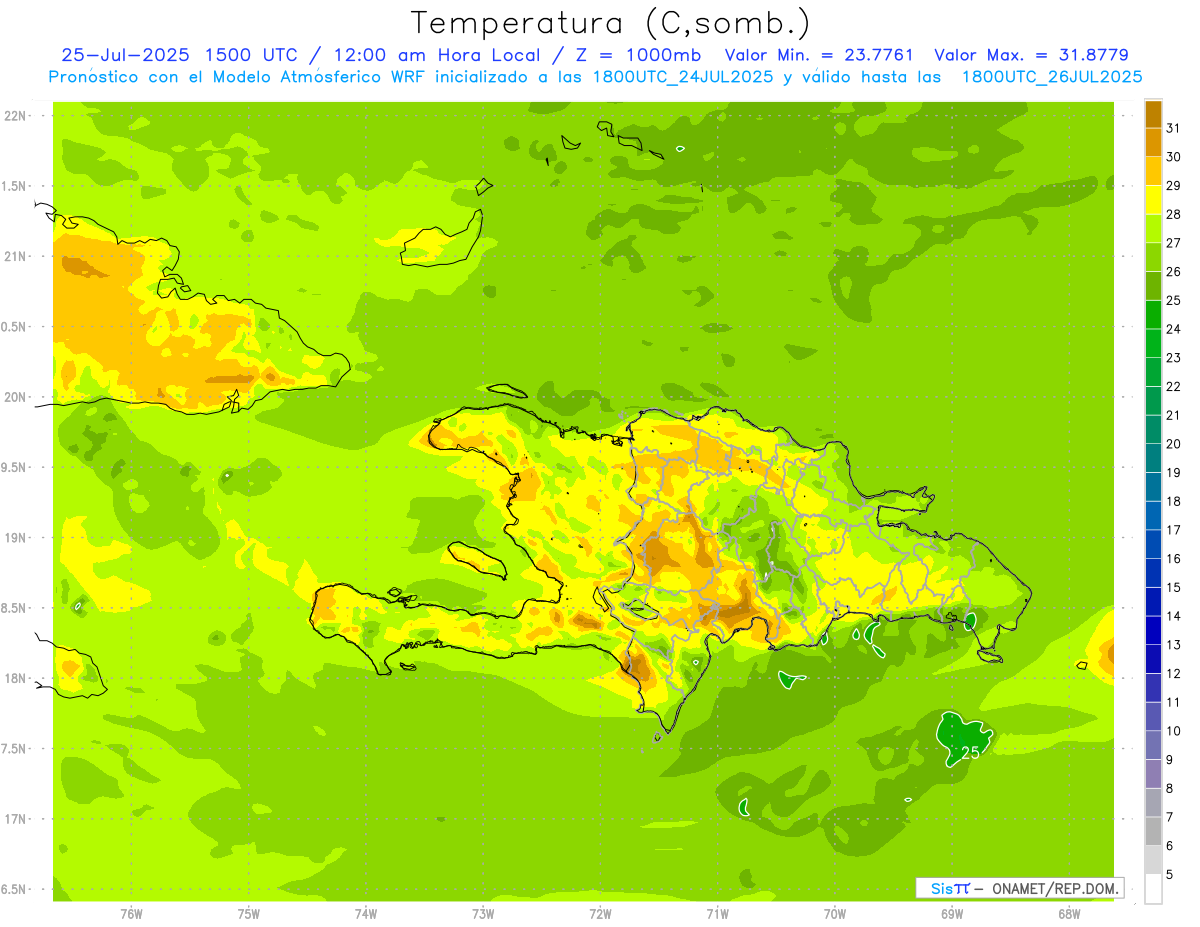This screenshot has height=927, width=1200.
Task: Click the "22N" latitude axis label
Action: [15, 115]
